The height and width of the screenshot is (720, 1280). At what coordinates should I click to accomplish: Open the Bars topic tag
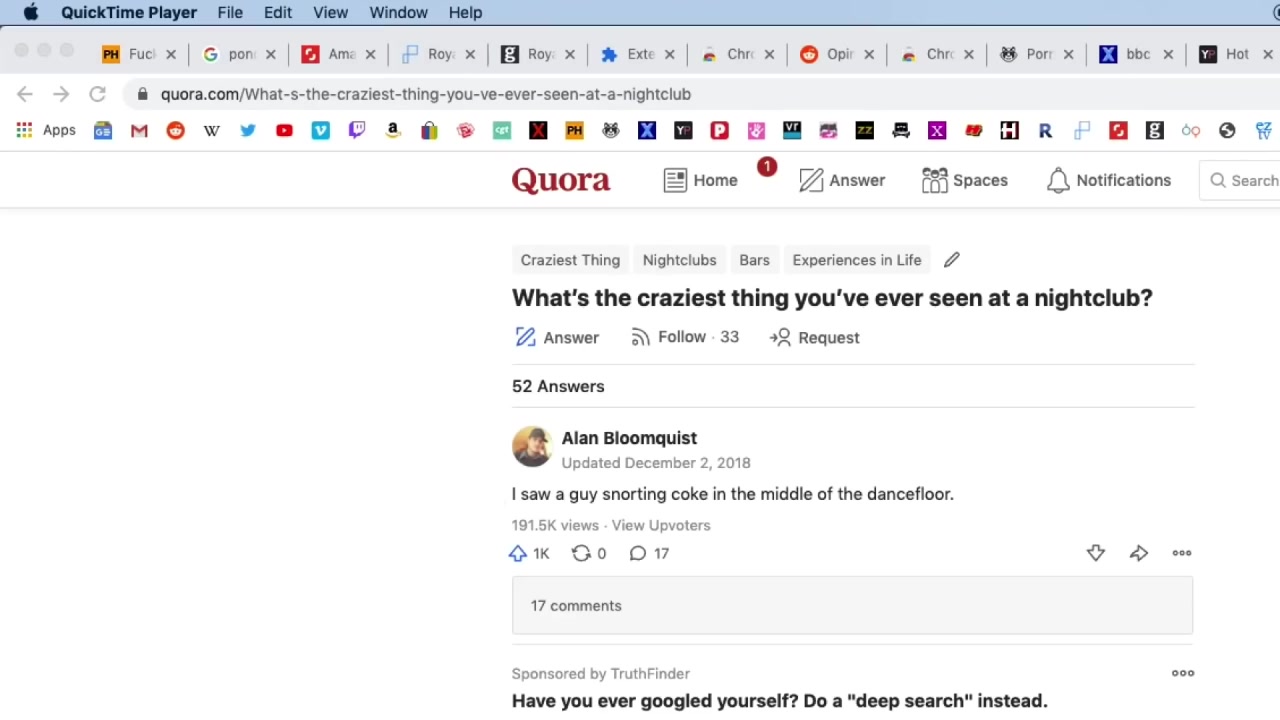754,260
